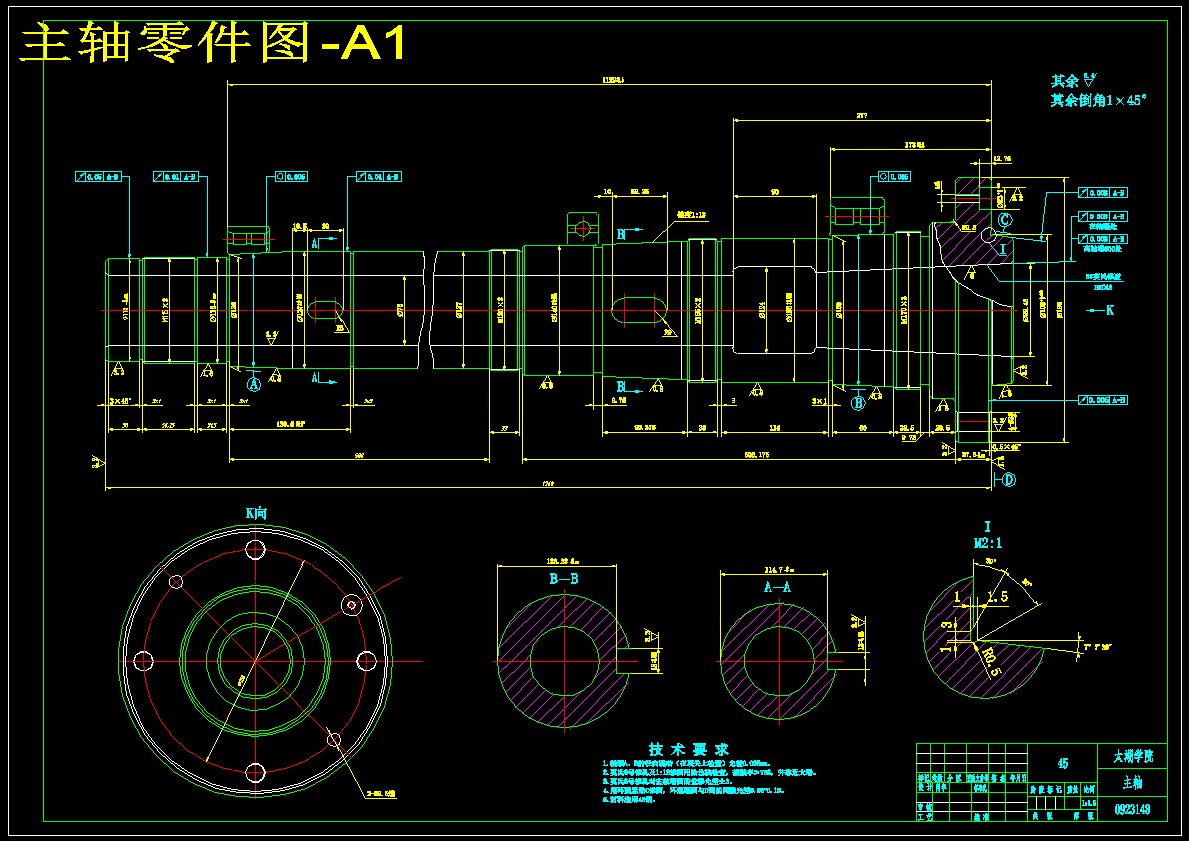Select the 12.76 dimension text
1189x841 pixels.
click(x=1002, y=159)
